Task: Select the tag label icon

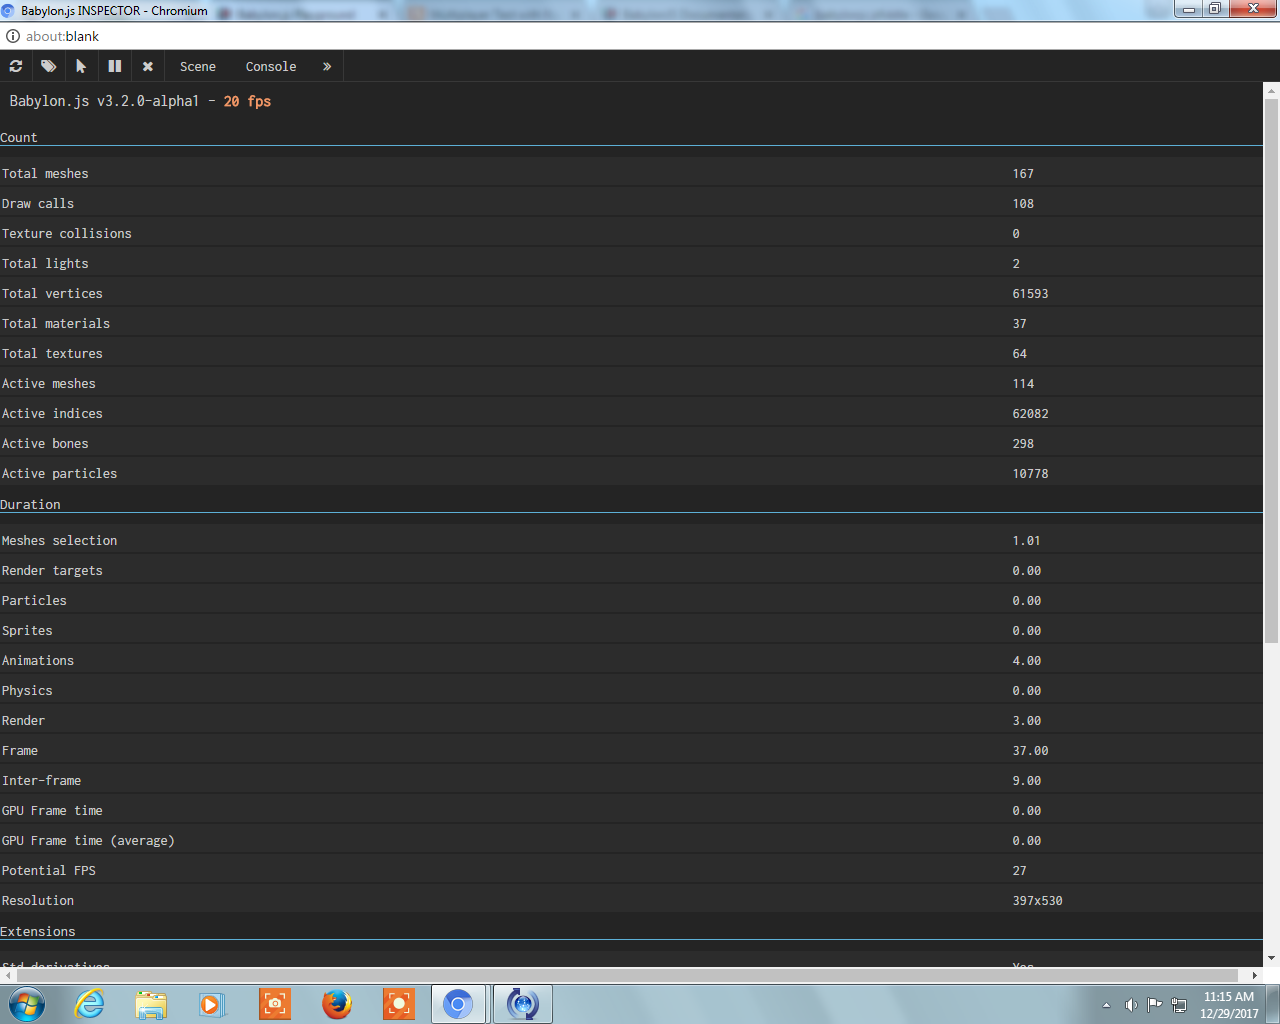Action: [48, 66]
